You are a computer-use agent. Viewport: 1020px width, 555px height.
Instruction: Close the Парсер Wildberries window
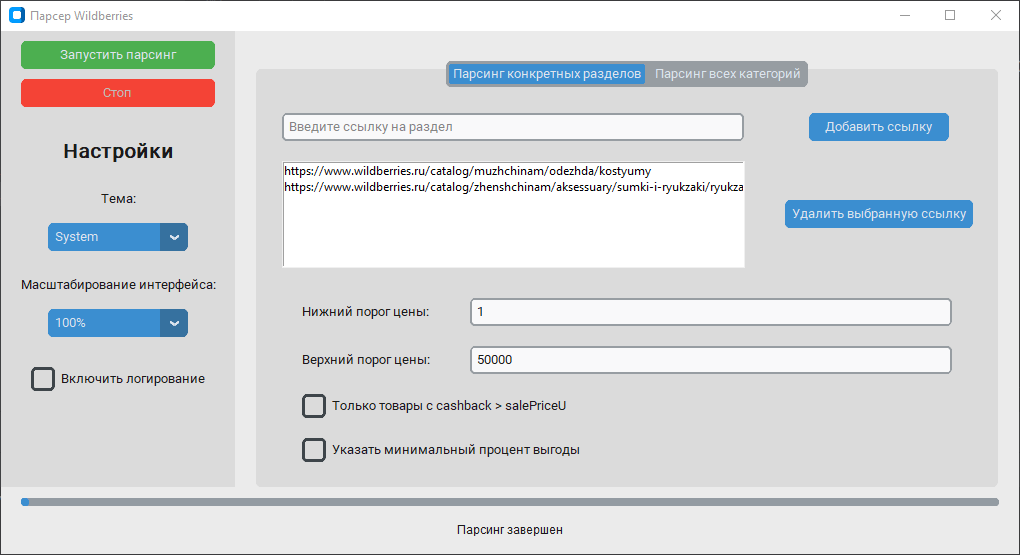996,16
